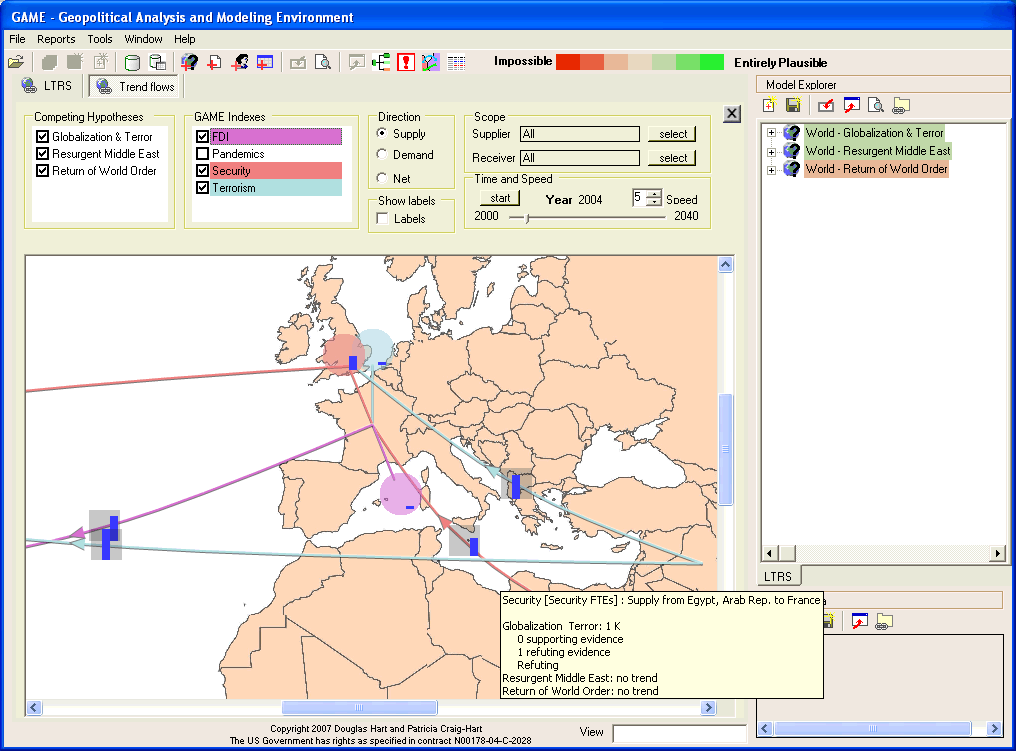Click the magnifier document icon in Model Explorer

[875, 105]
